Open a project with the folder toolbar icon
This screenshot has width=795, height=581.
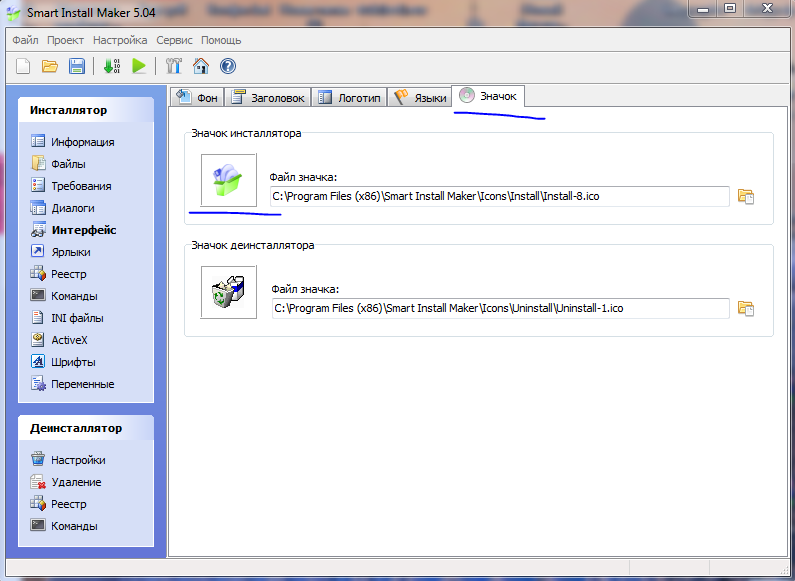pos(50,66)
